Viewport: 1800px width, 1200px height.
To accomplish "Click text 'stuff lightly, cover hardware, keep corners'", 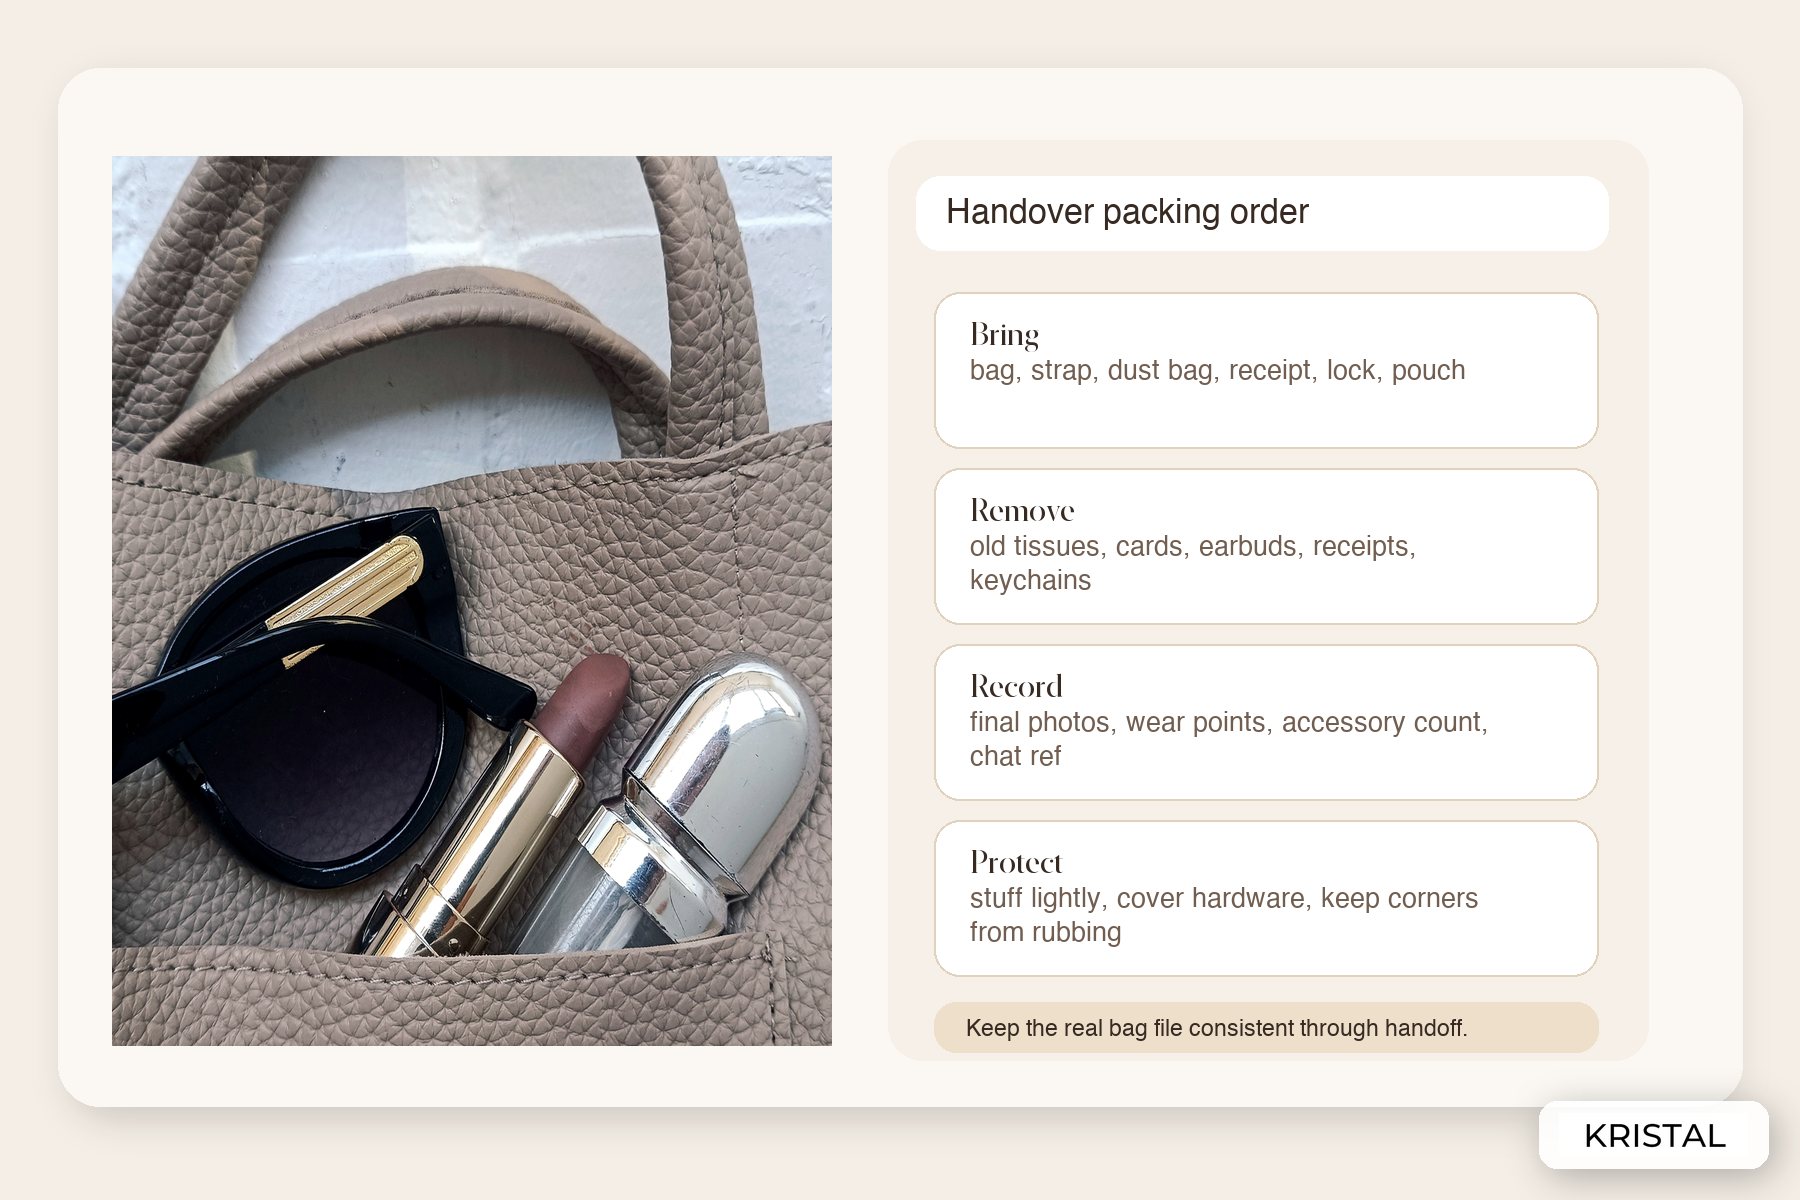I will (x=1224, y=898).
